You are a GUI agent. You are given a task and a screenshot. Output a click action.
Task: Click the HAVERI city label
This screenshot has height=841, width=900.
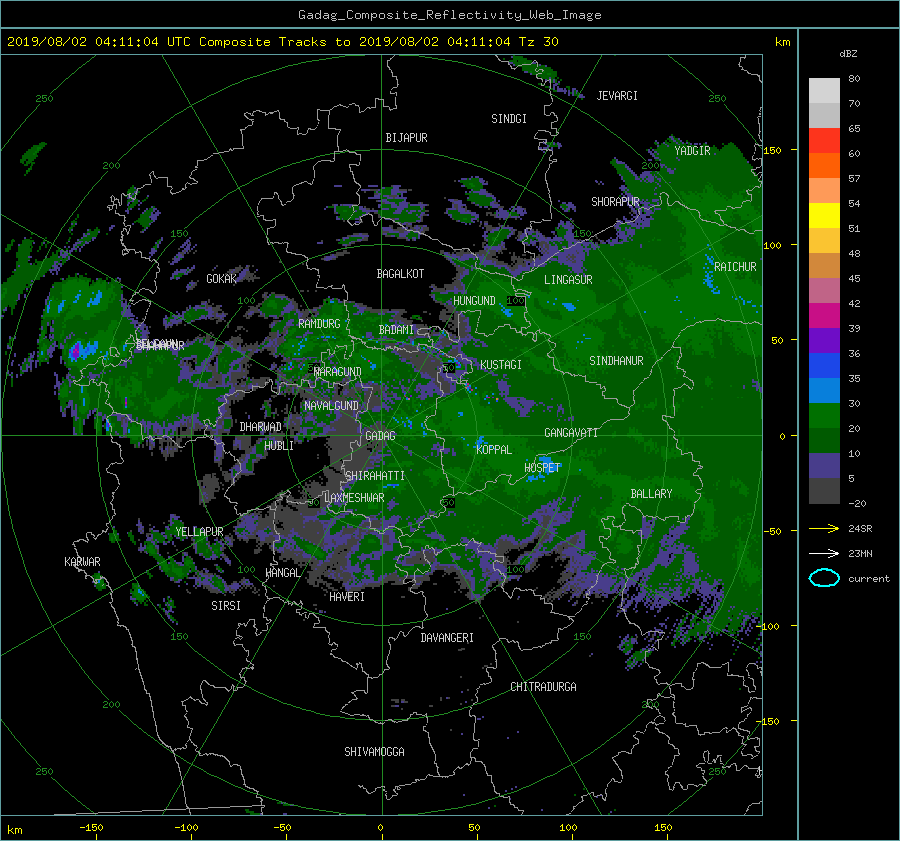tap(347, 597)
